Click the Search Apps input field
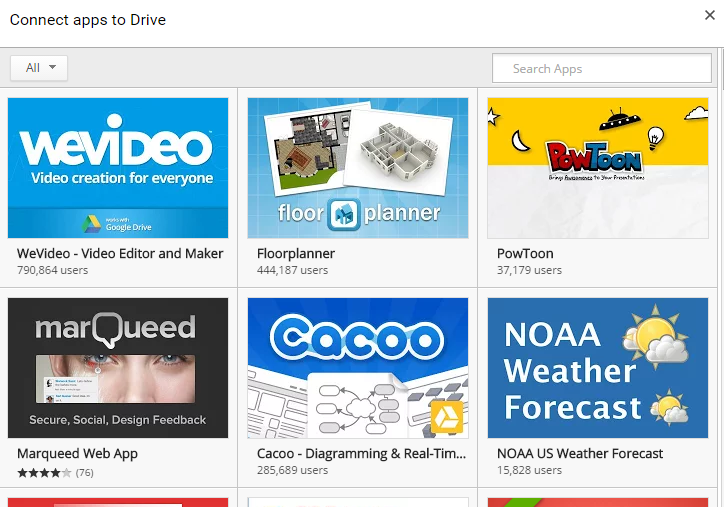 click(x=602, y=68)
